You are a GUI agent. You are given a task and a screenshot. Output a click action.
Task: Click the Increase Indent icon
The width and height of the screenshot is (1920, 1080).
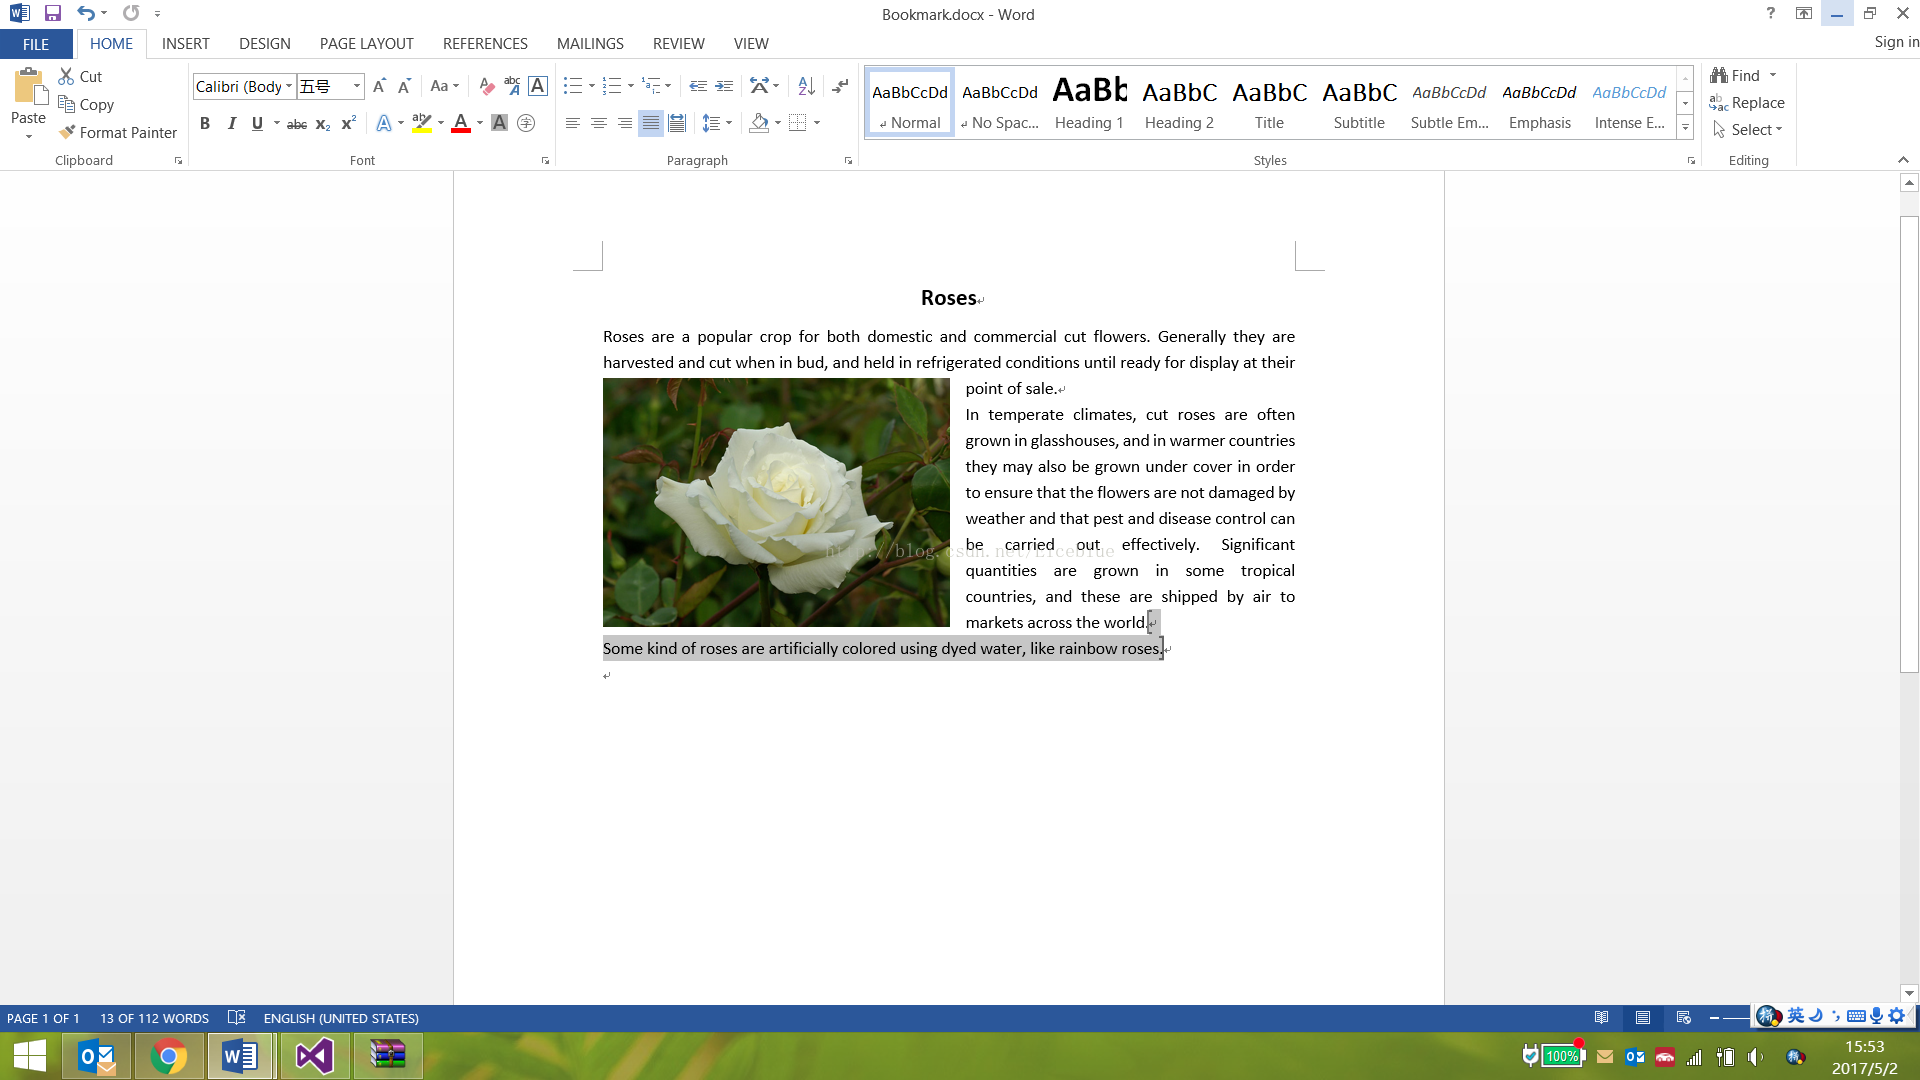[x=724, y=86]
